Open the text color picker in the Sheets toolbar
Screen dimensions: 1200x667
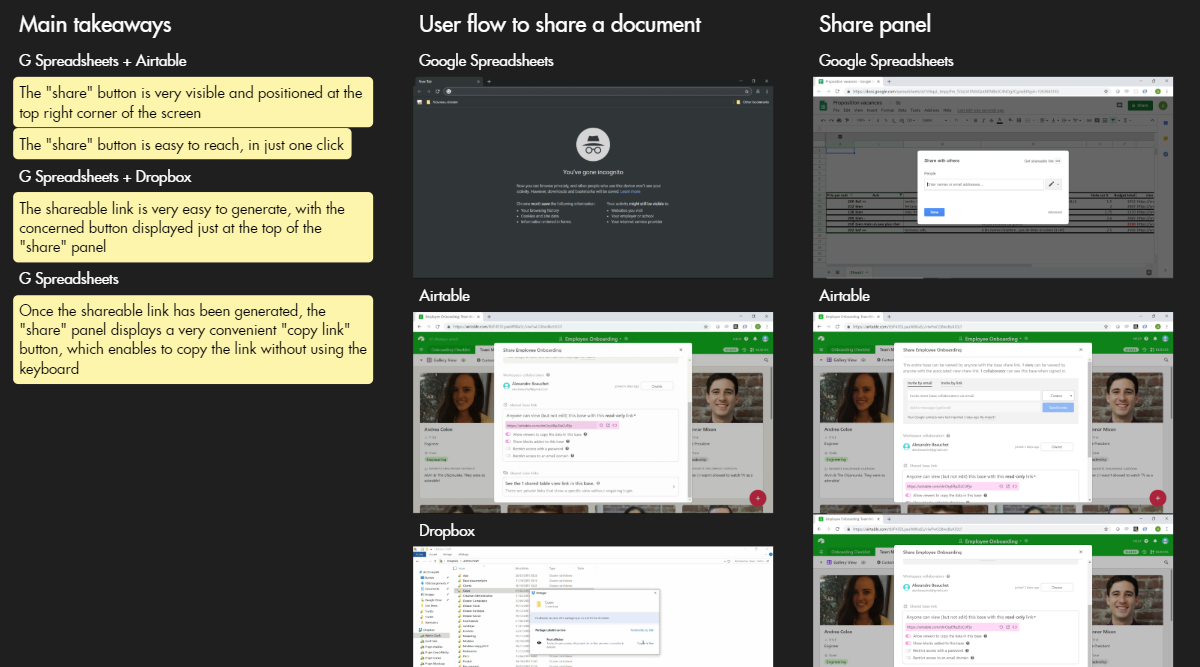pyautogui.click(x=1001, y=119)
